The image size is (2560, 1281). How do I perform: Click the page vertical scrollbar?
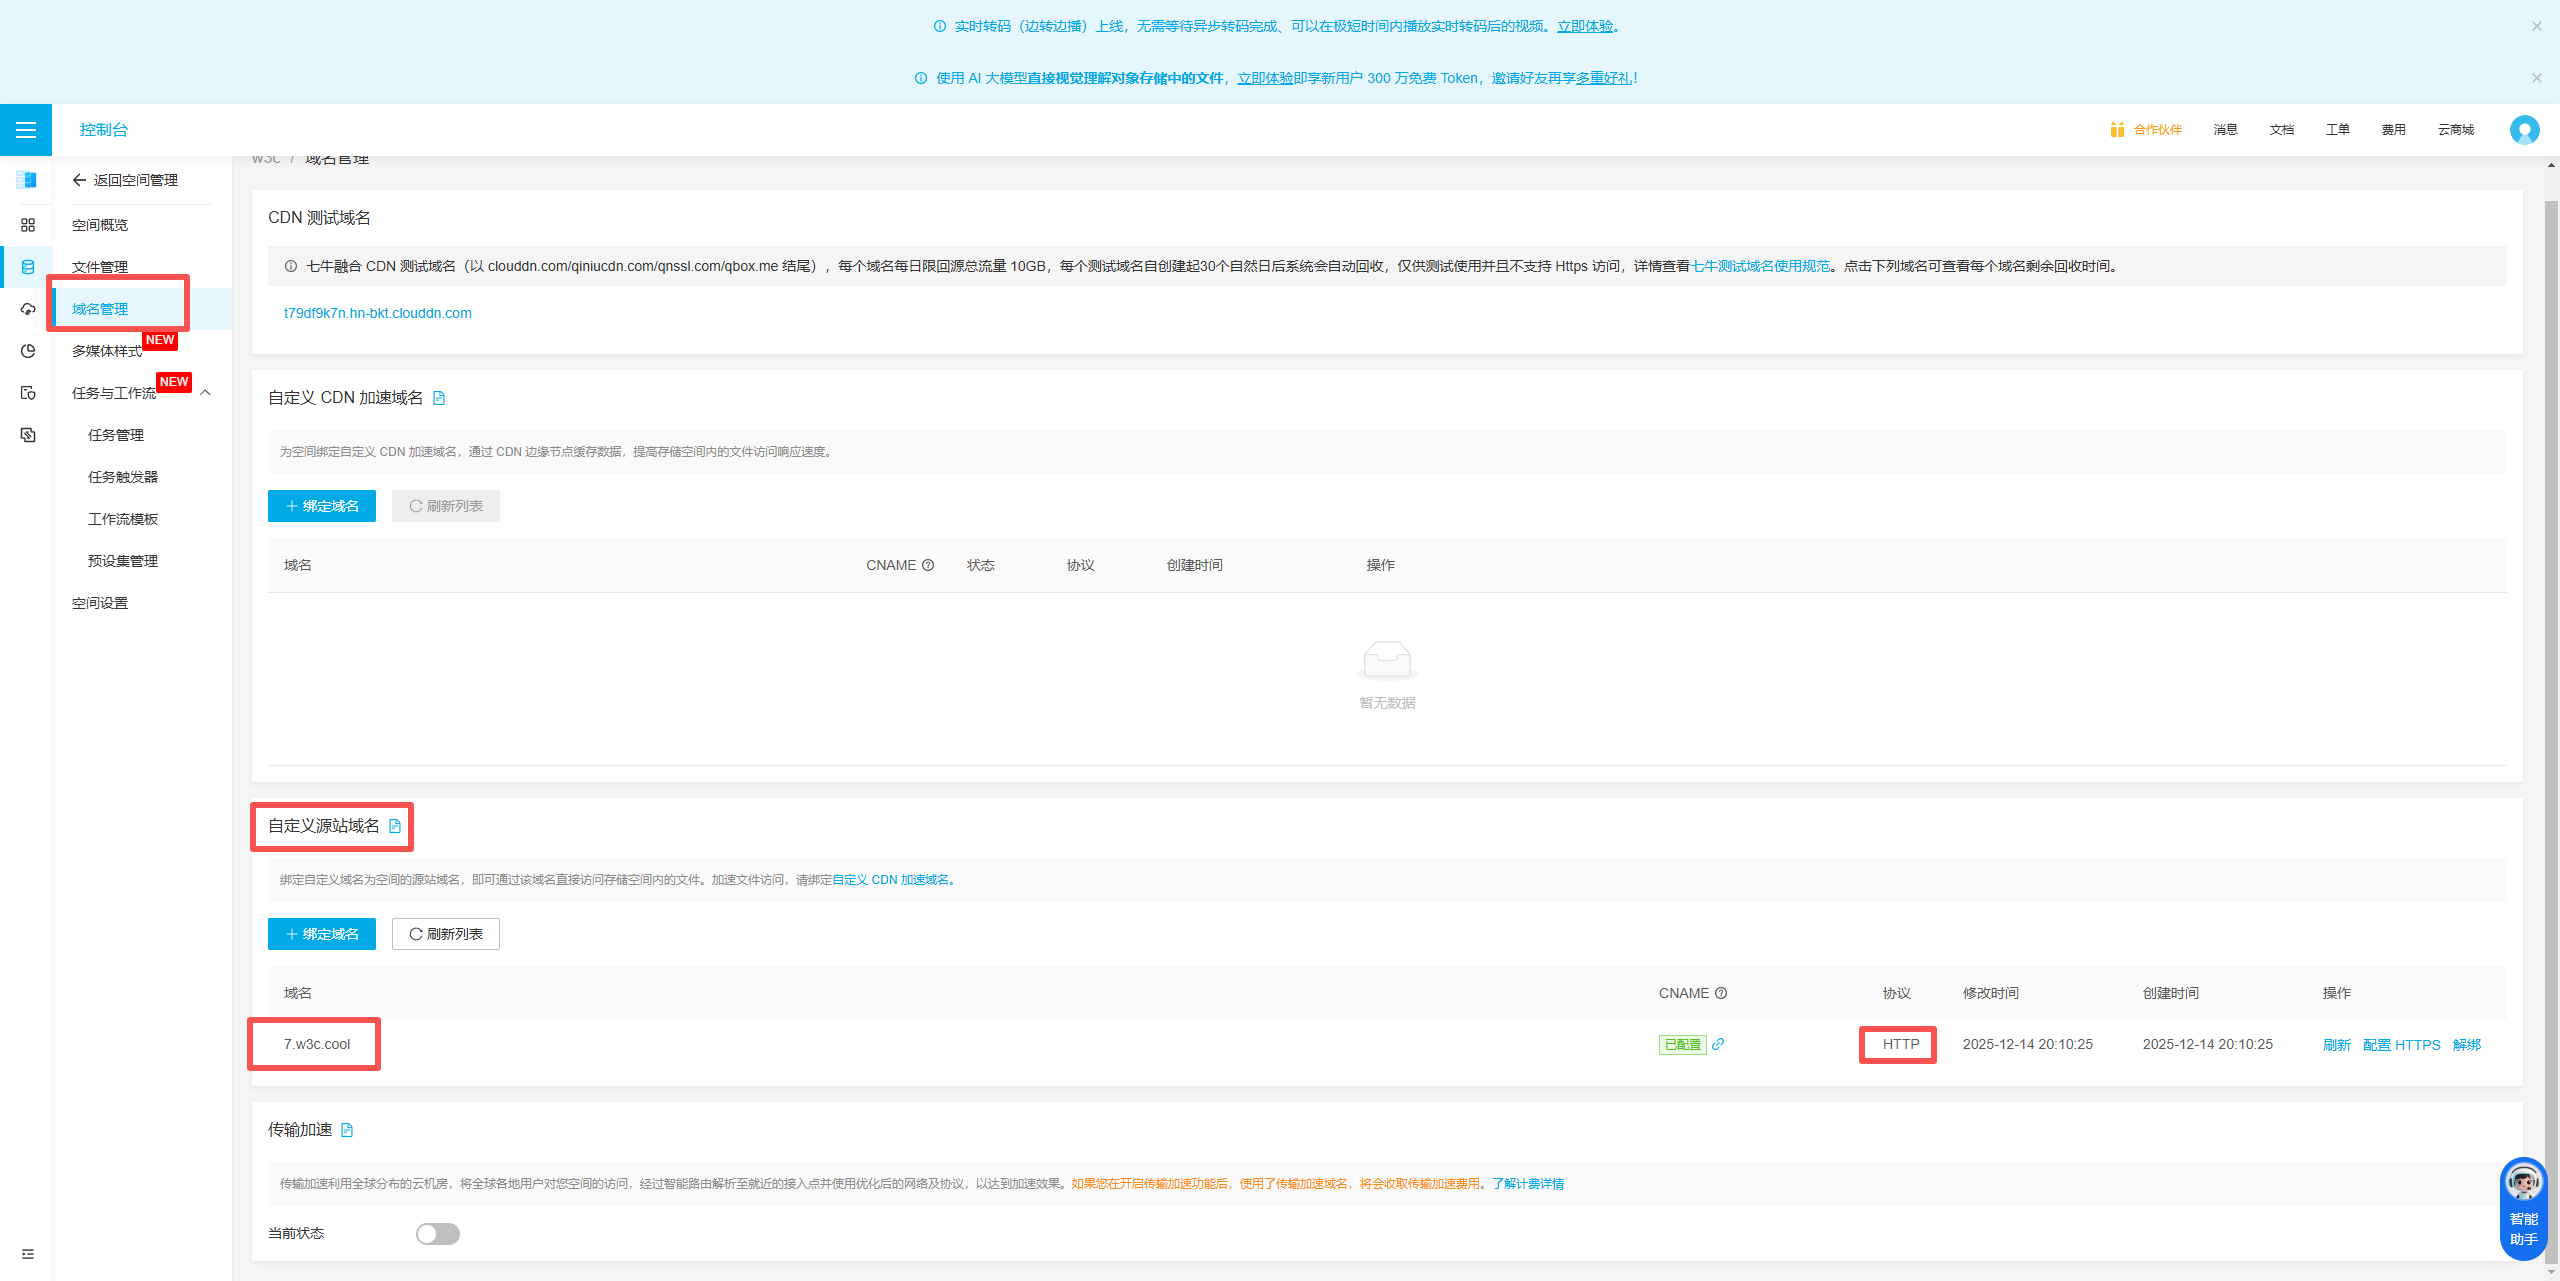point(2551,700)
